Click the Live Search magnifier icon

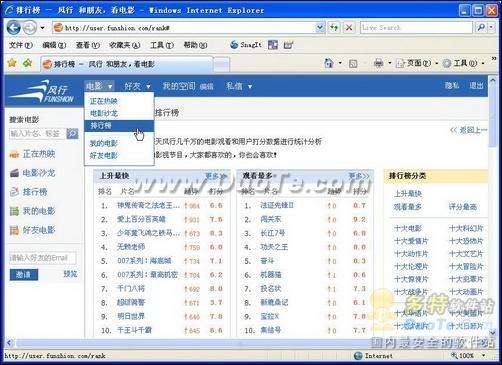pyautogui.click(x=481, y=28)
